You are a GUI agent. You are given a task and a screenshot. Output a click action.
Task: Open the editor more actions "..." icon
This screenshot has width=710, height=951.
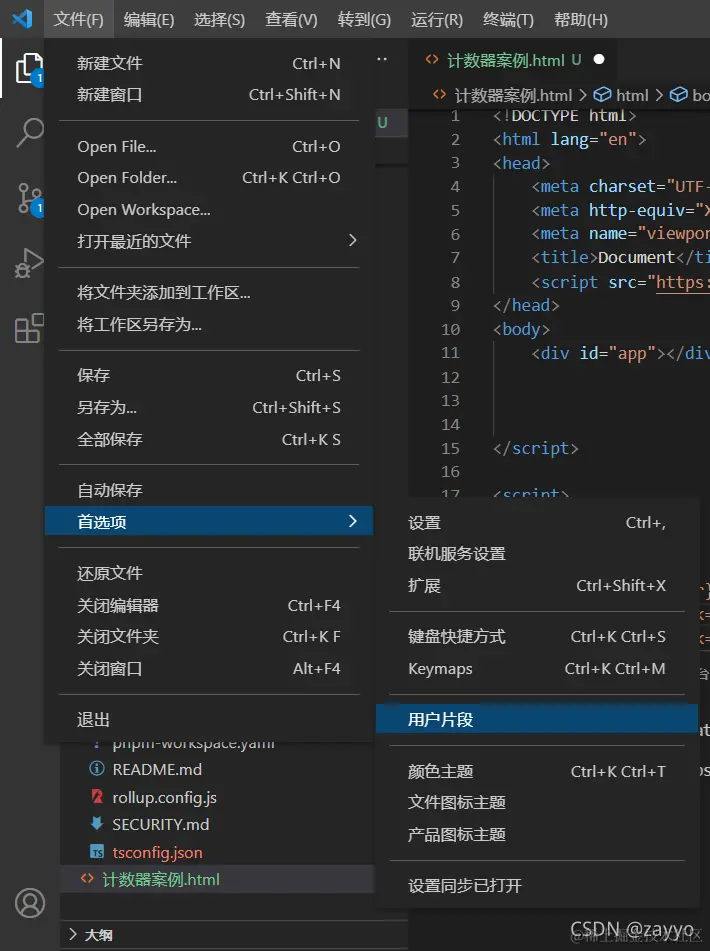tap(381, 58)
